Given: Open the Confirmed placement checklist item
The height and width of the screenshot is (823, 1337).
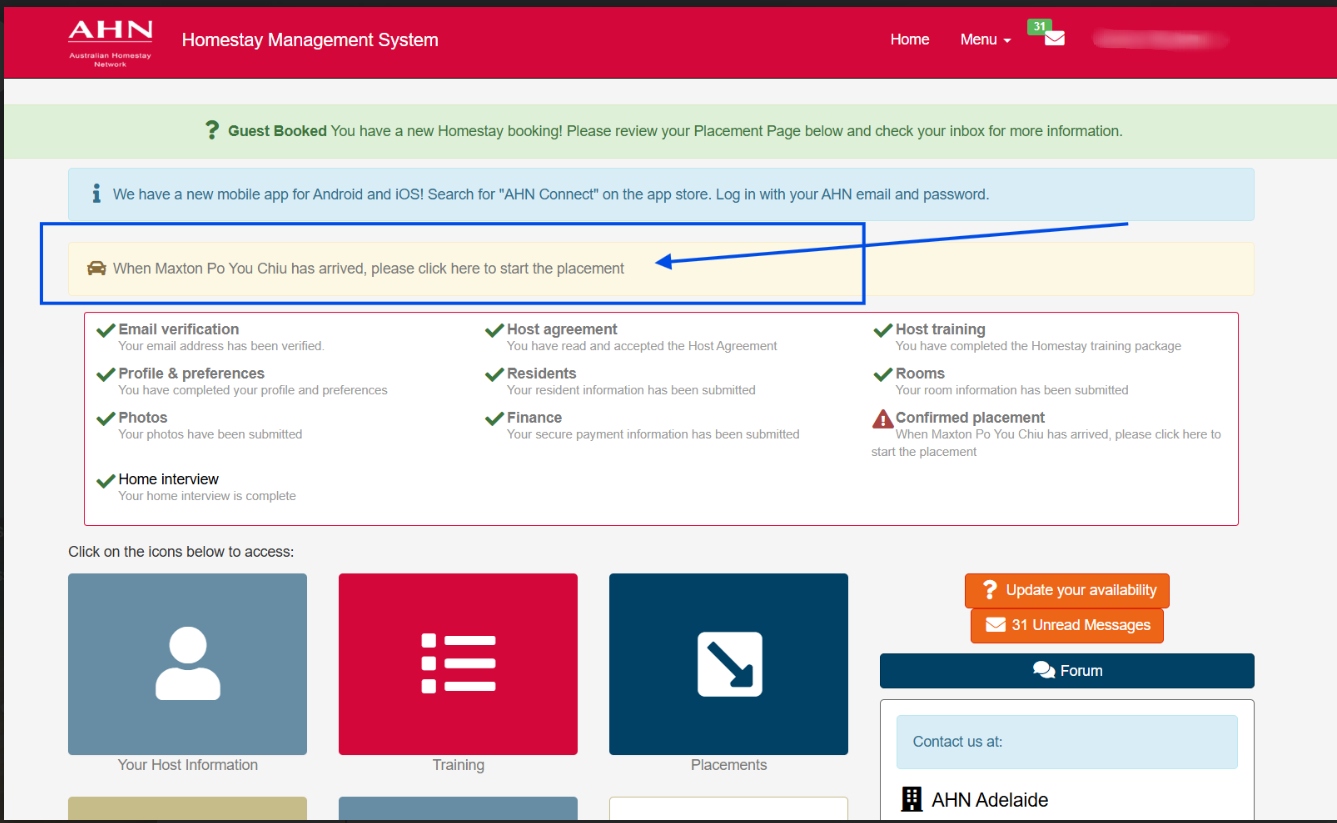Looking at the screenshot, I should click(969, 418).
